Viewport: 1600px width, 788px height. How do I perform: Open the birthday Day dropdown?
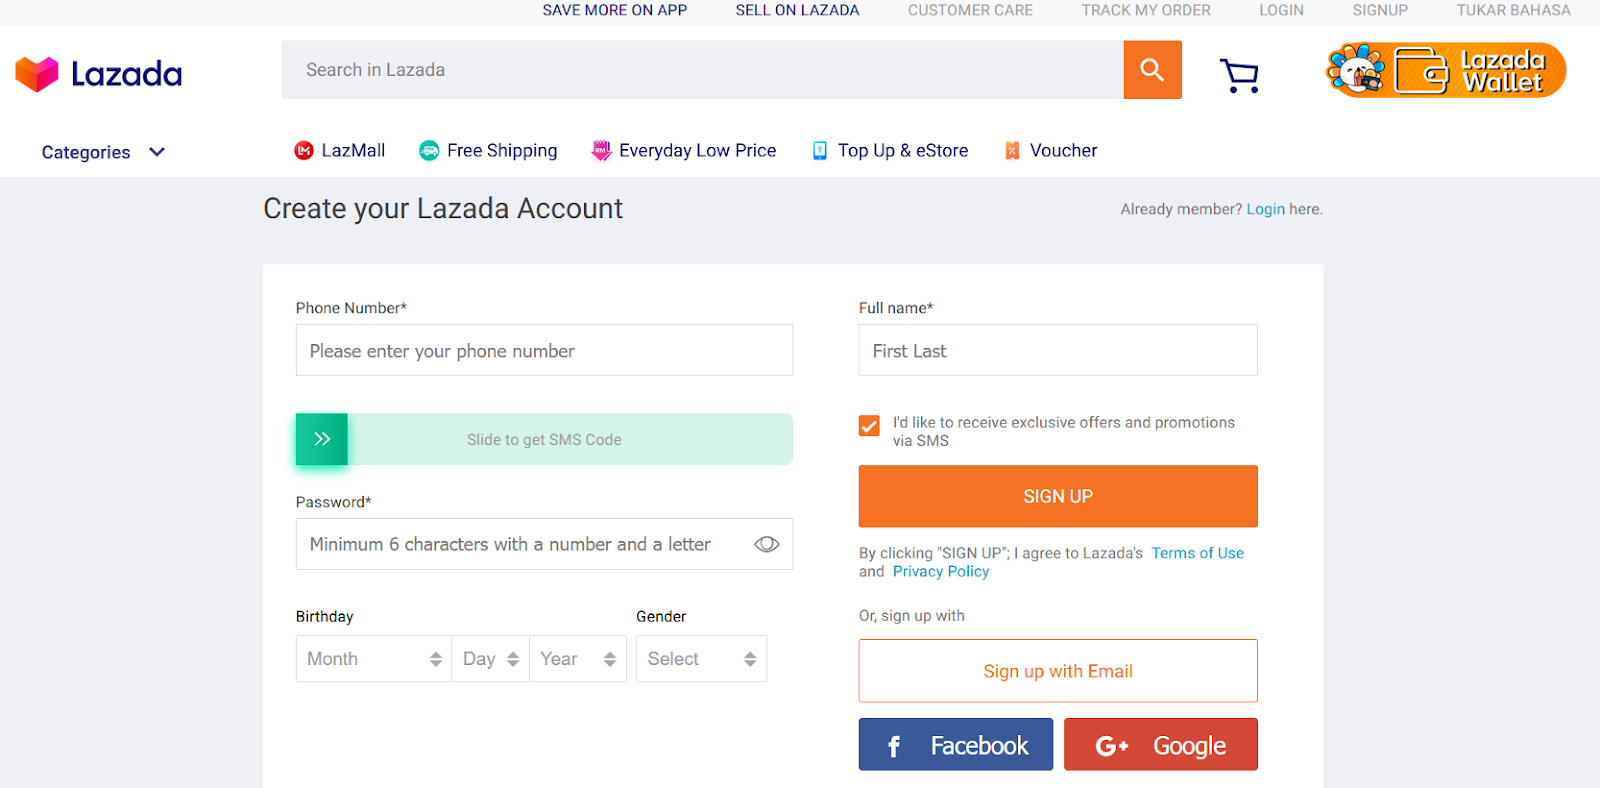tap(491, 659)
